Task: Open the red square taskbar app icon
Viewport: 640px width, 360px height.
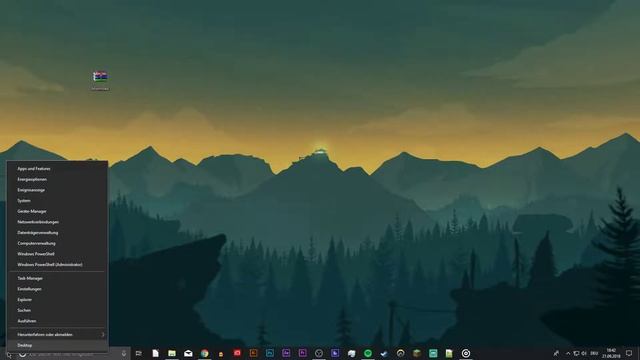Action: (237, 353)
